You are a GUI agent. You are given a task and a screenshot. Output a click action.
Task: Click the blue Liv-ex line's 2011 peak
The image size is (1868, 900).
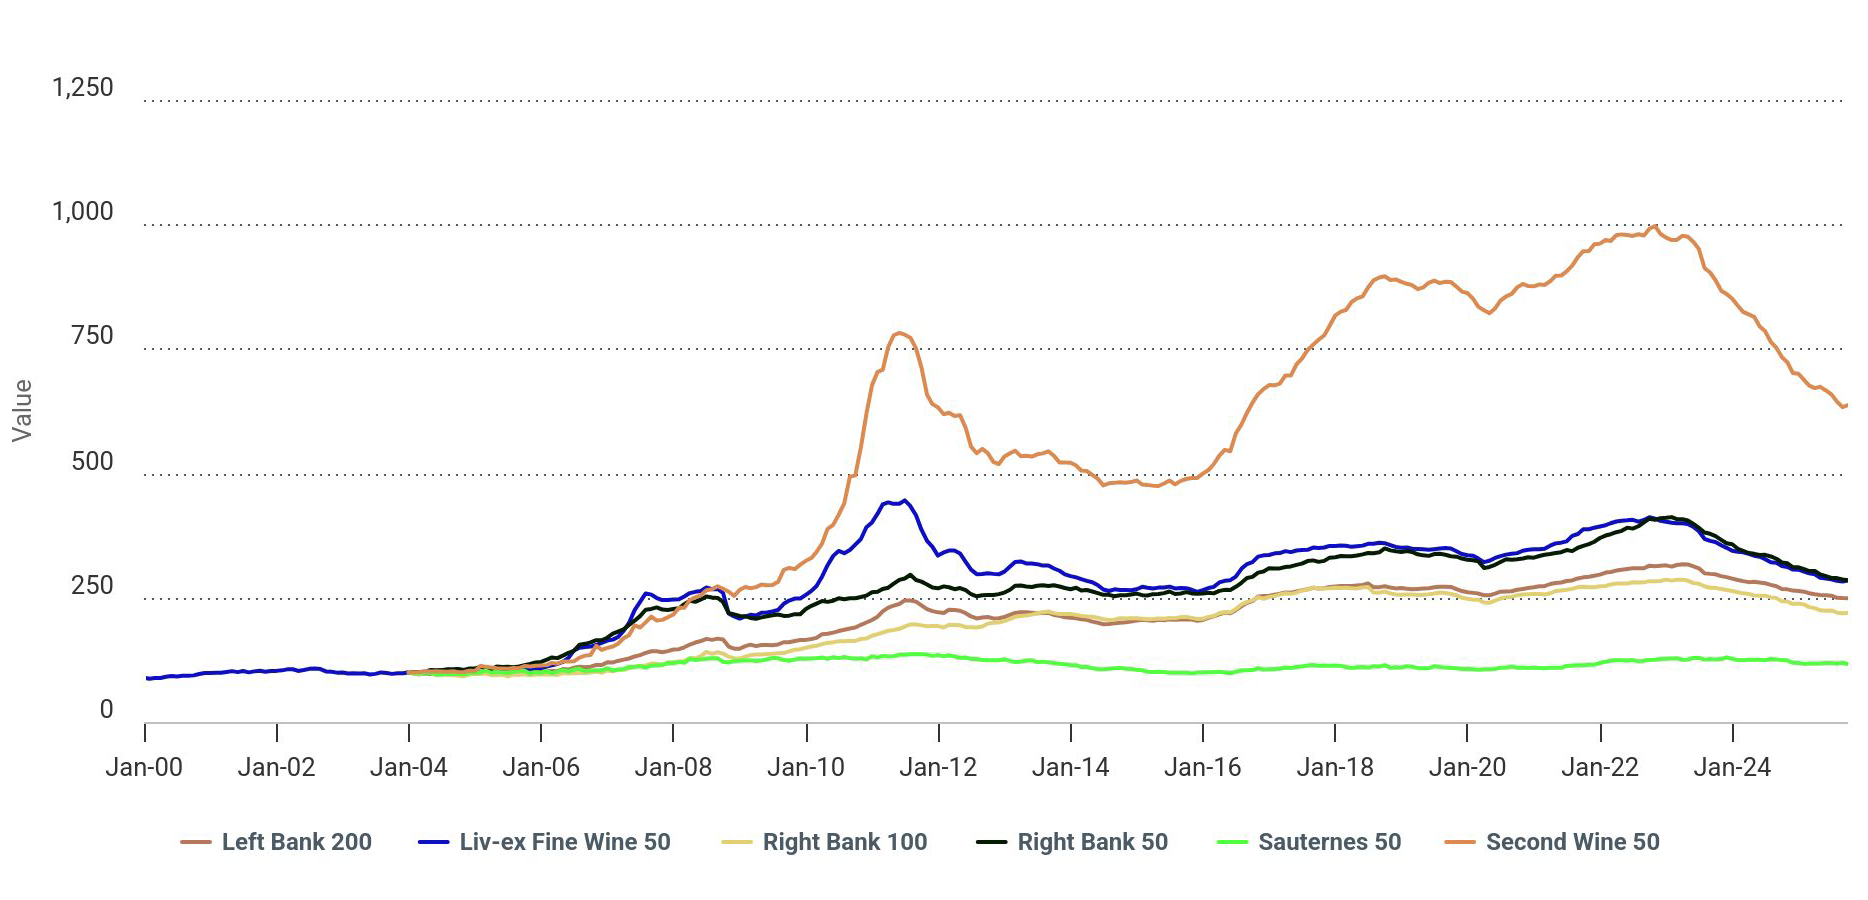point(904,501)
